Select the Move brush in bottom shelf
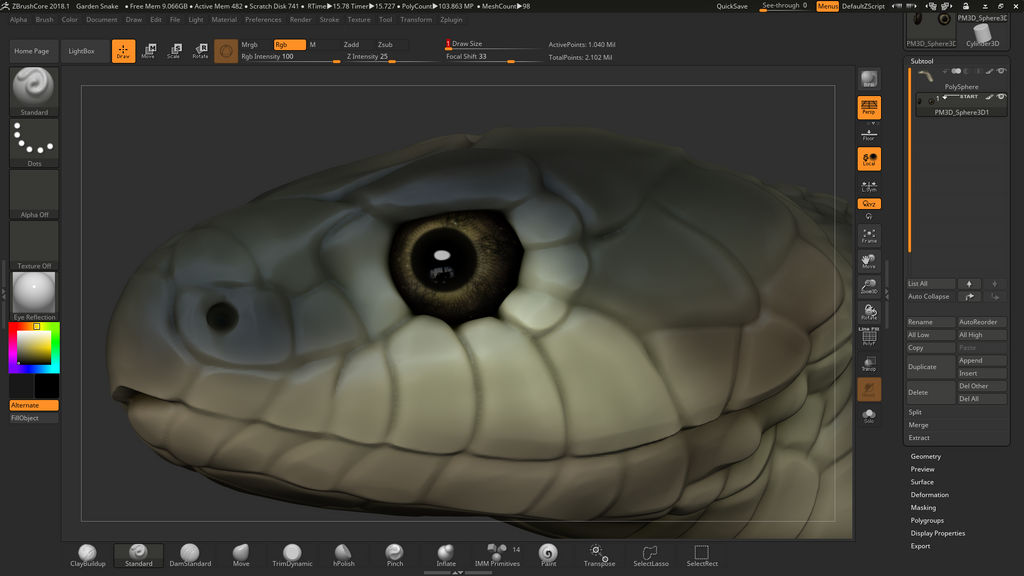This screenshot has height=576, width=1024. tap(241, 555)
